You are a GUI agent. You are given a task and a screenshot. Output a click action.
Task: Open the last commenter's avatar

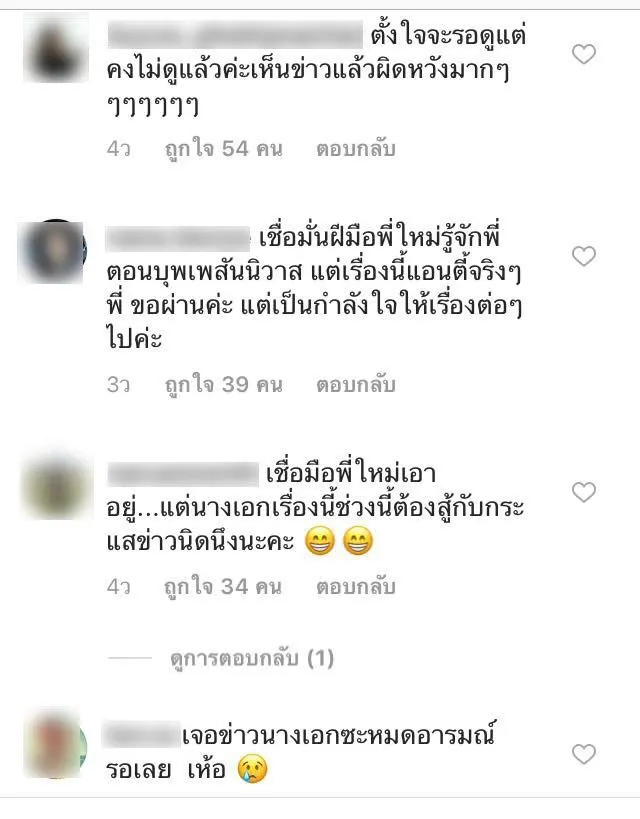coord(55,743)
